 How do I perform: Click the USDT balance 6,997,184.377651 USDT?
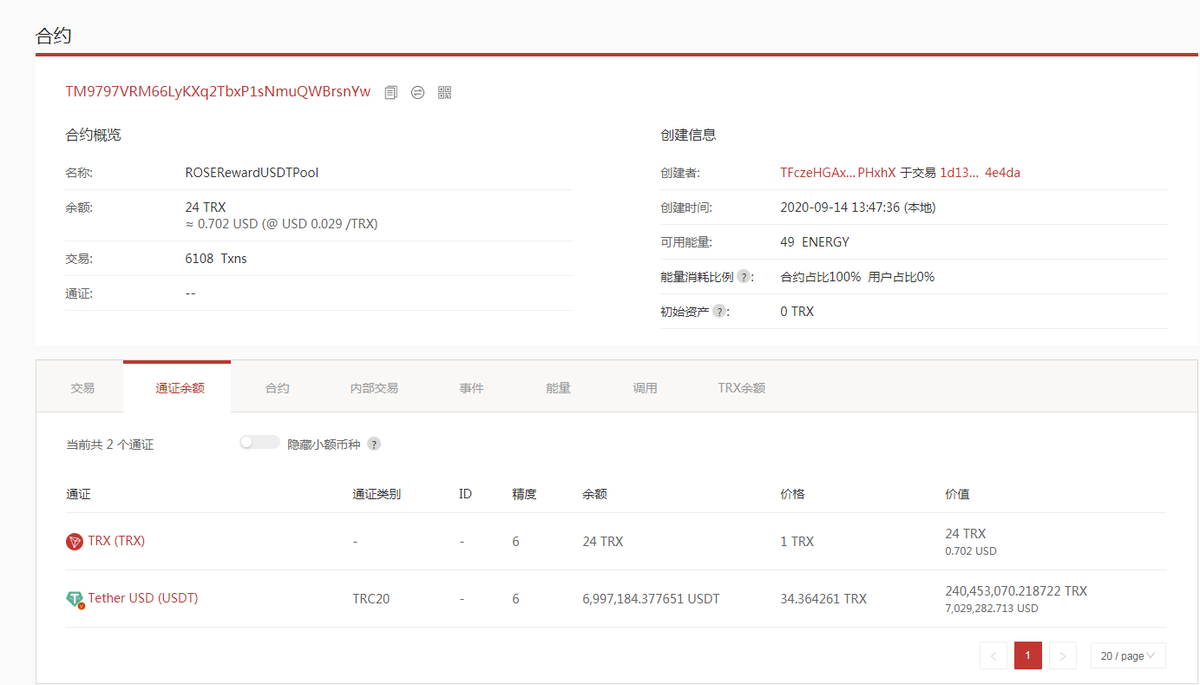click(x=651, y=599)
